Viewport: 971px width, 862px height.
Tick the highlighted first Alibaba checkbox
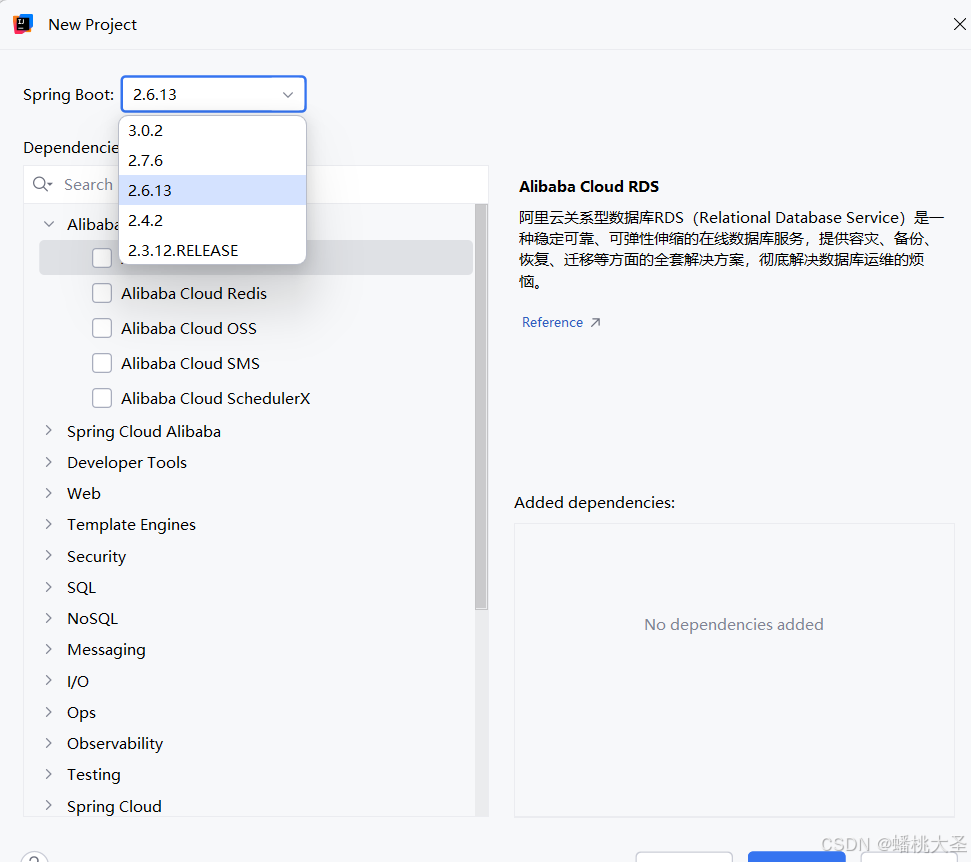tap(102, 258)
